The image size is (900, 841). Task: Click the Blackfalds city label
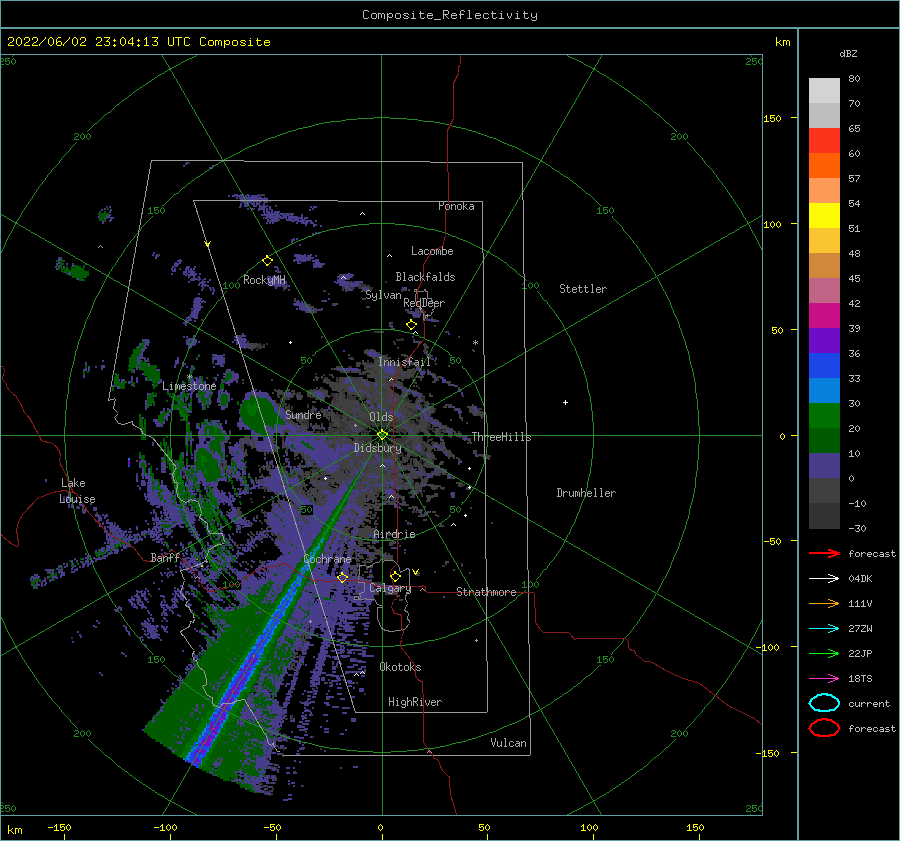coord(425,277)
